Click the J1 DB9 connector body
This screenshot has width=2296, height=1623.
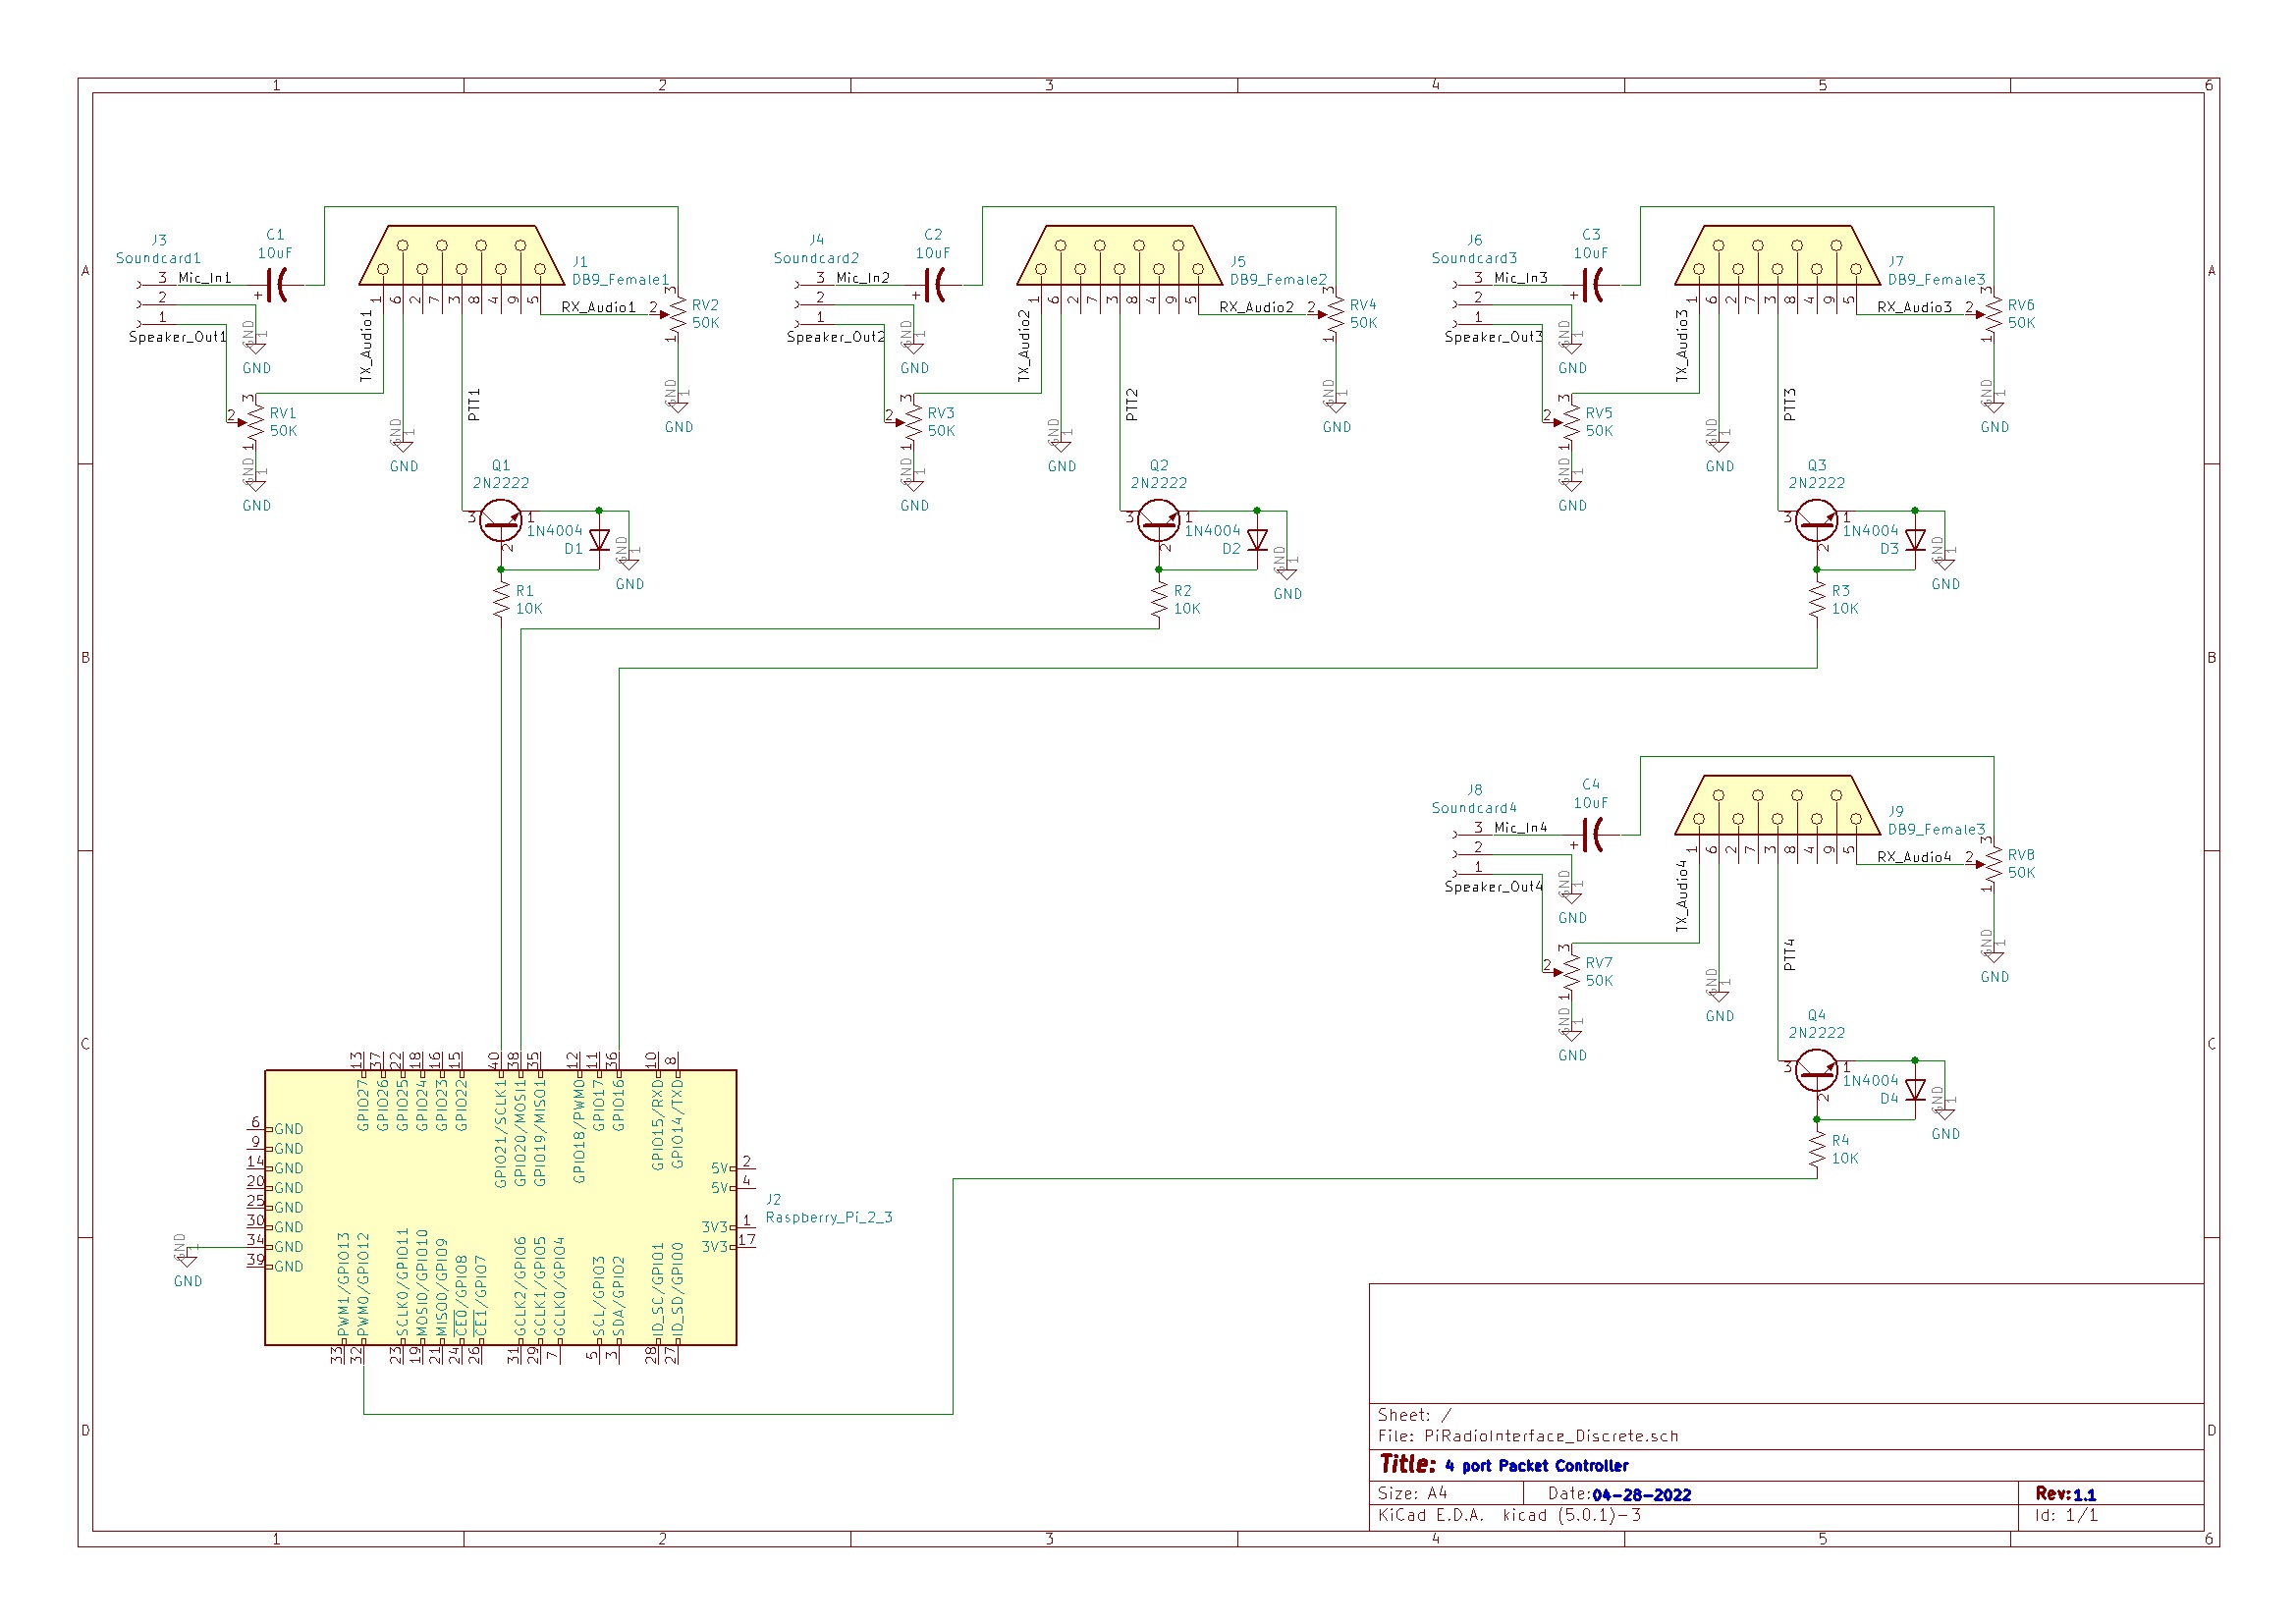coord(461,255)
